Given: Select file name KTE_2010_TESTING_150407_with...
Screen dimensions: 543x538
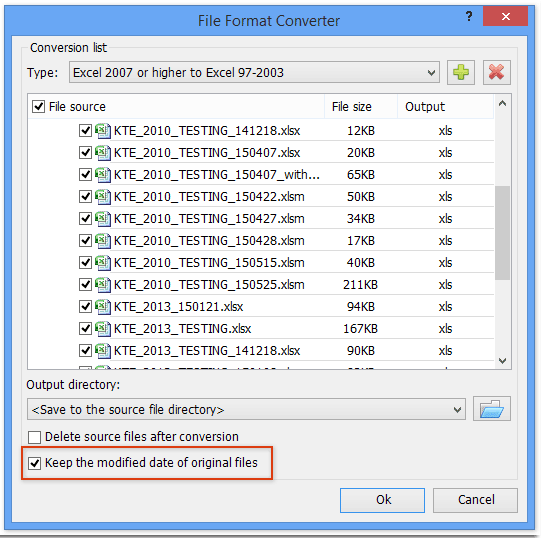Looking at the screenshot, I should [216, 175].
